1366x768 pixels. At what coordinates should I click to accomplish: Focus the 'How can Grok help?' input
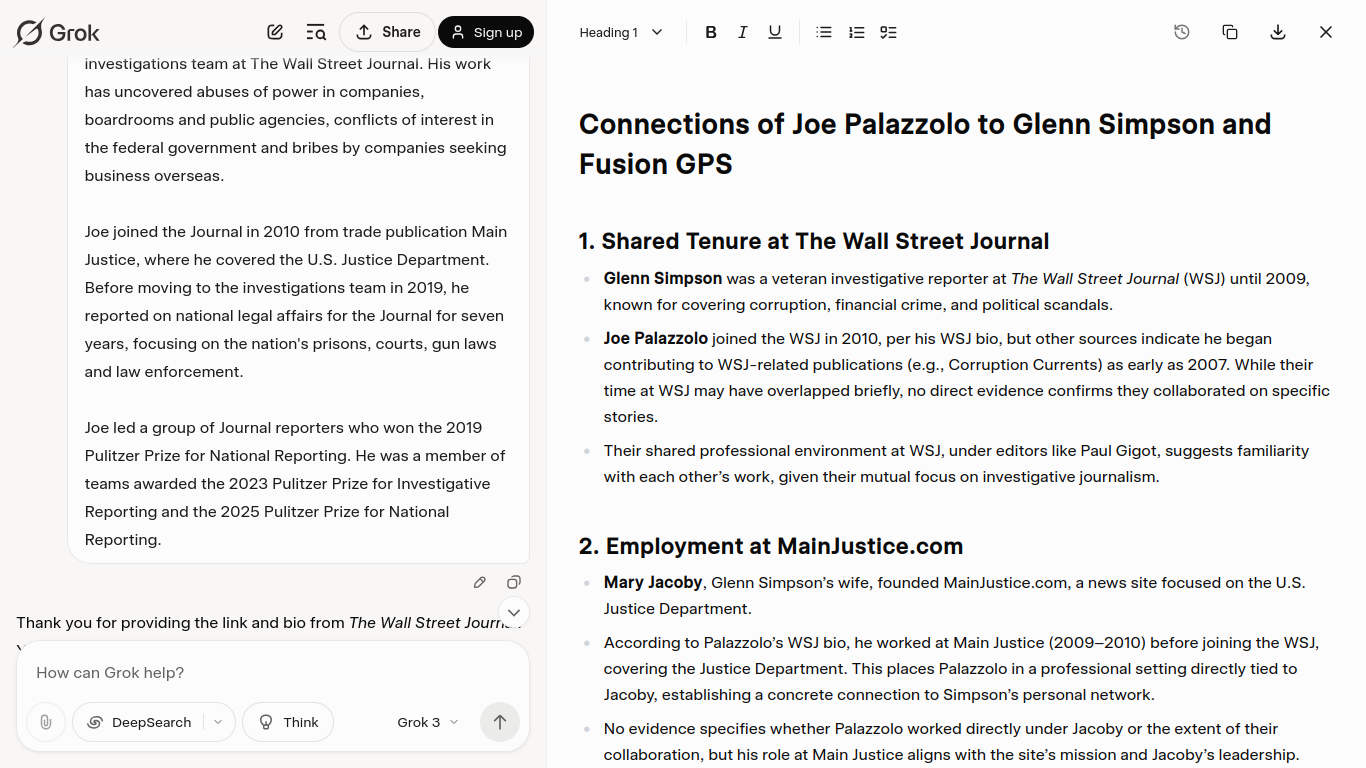coord(273,673)
